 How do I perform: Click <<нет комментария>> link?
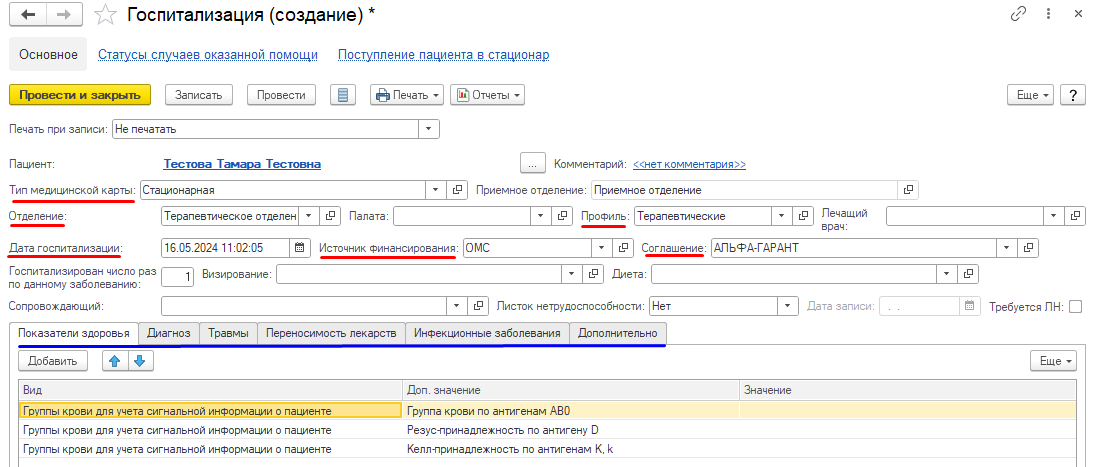[x=689, y=164]
